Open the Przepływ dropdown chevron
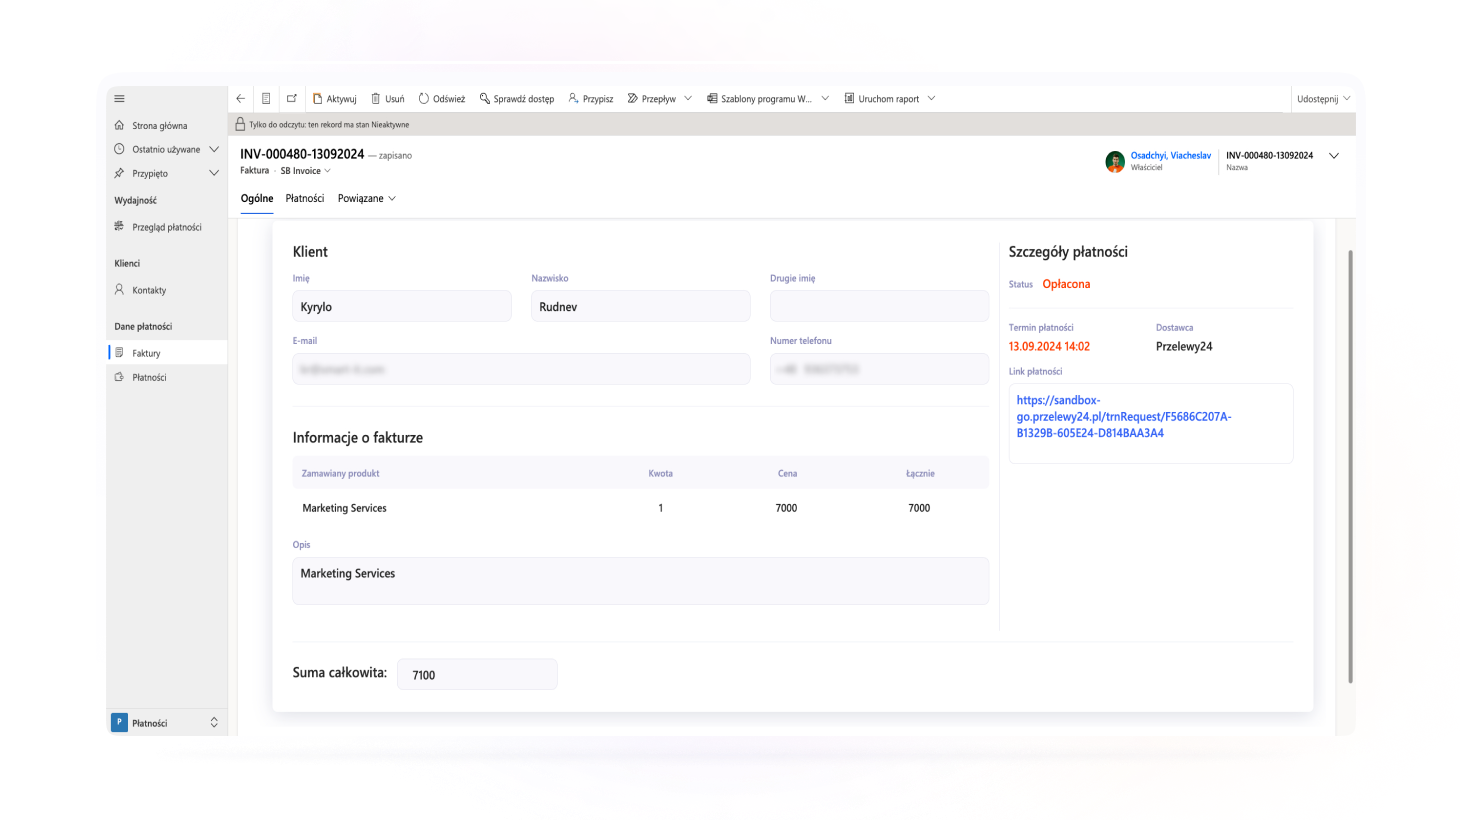1460x820 pixels. pyautogui.click(x=688, y=99)
